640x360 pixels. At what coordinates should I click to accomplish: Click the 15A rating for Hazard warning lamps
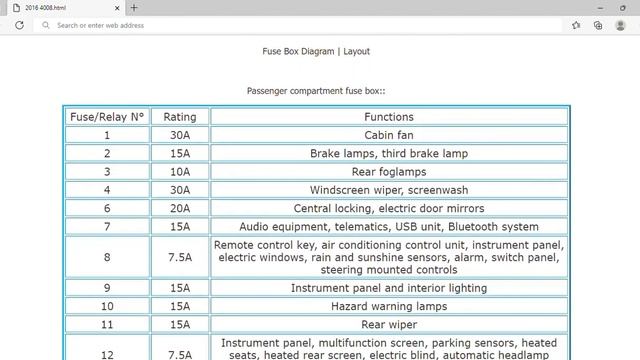click(180, 306)
